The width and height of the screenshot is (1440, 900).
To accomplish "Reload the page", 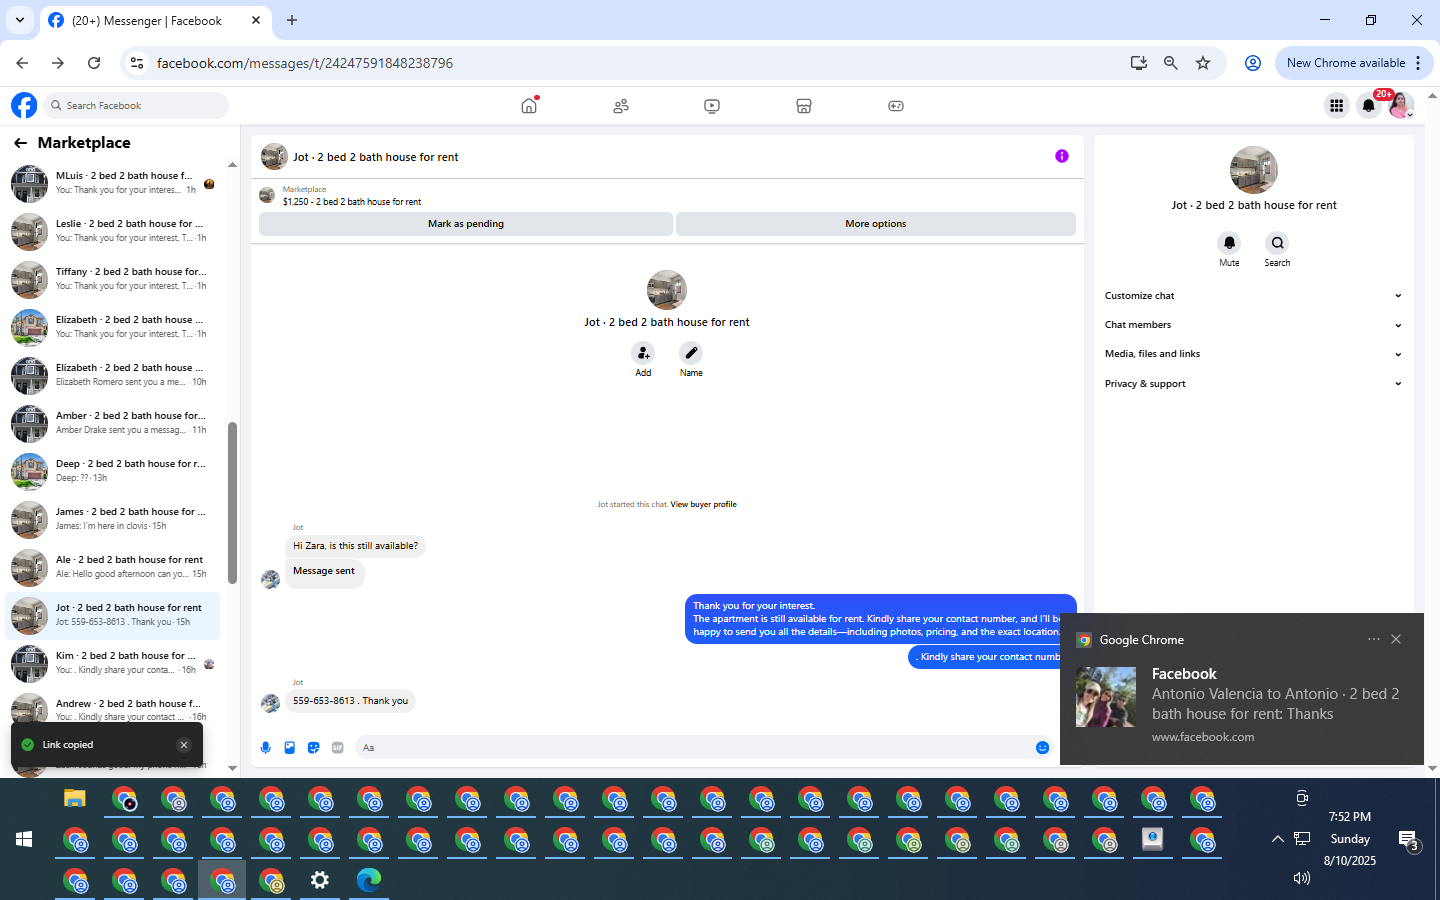I will 94,63.
